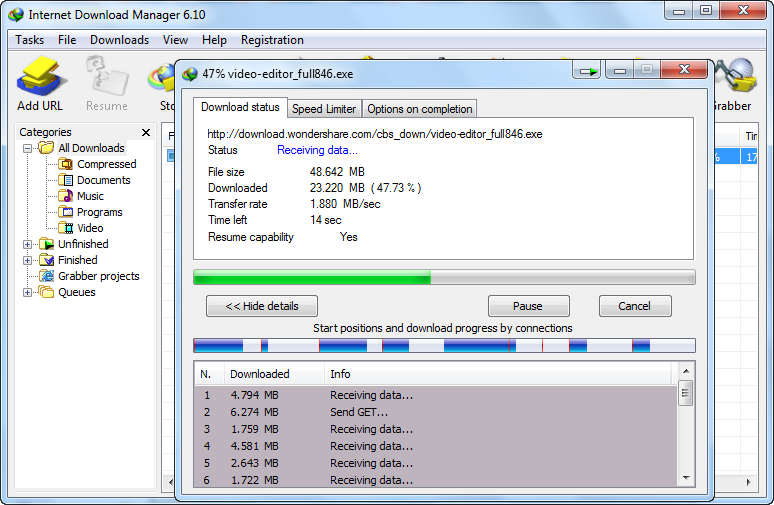Click the time left value 14 sec
774x505 pixels.
[x=326, y=220]
